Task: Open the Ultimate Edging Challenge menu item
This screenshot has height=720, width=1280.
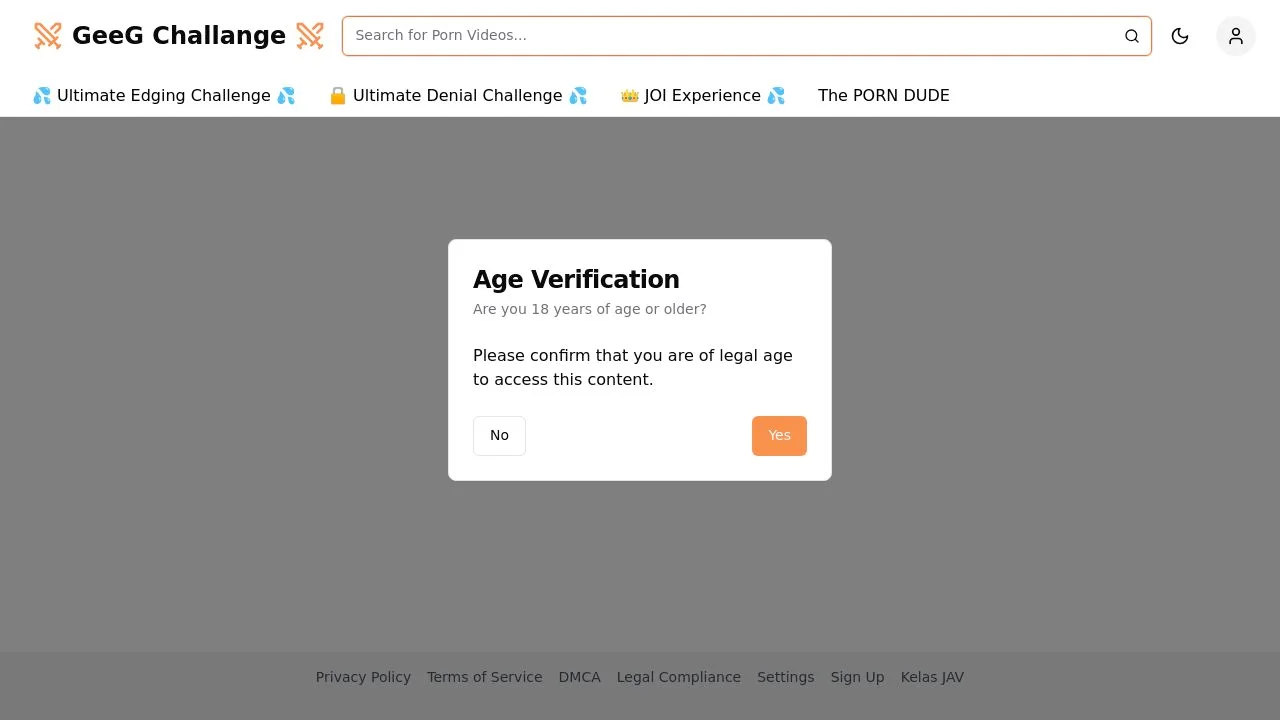Action: (x=164, y=96)
